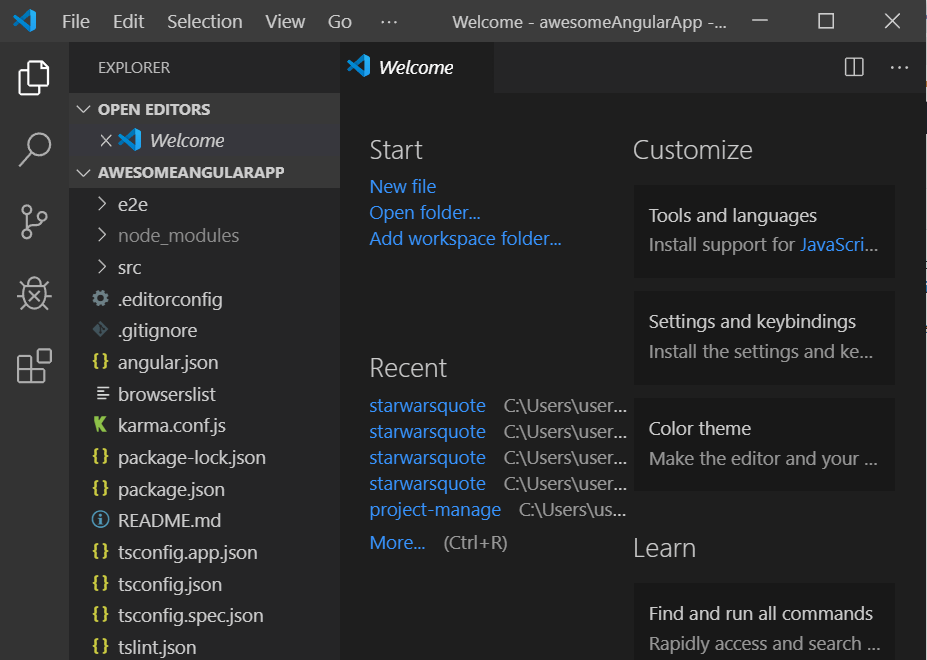
Task: Open the Source Control view
Action: point(33,221)
